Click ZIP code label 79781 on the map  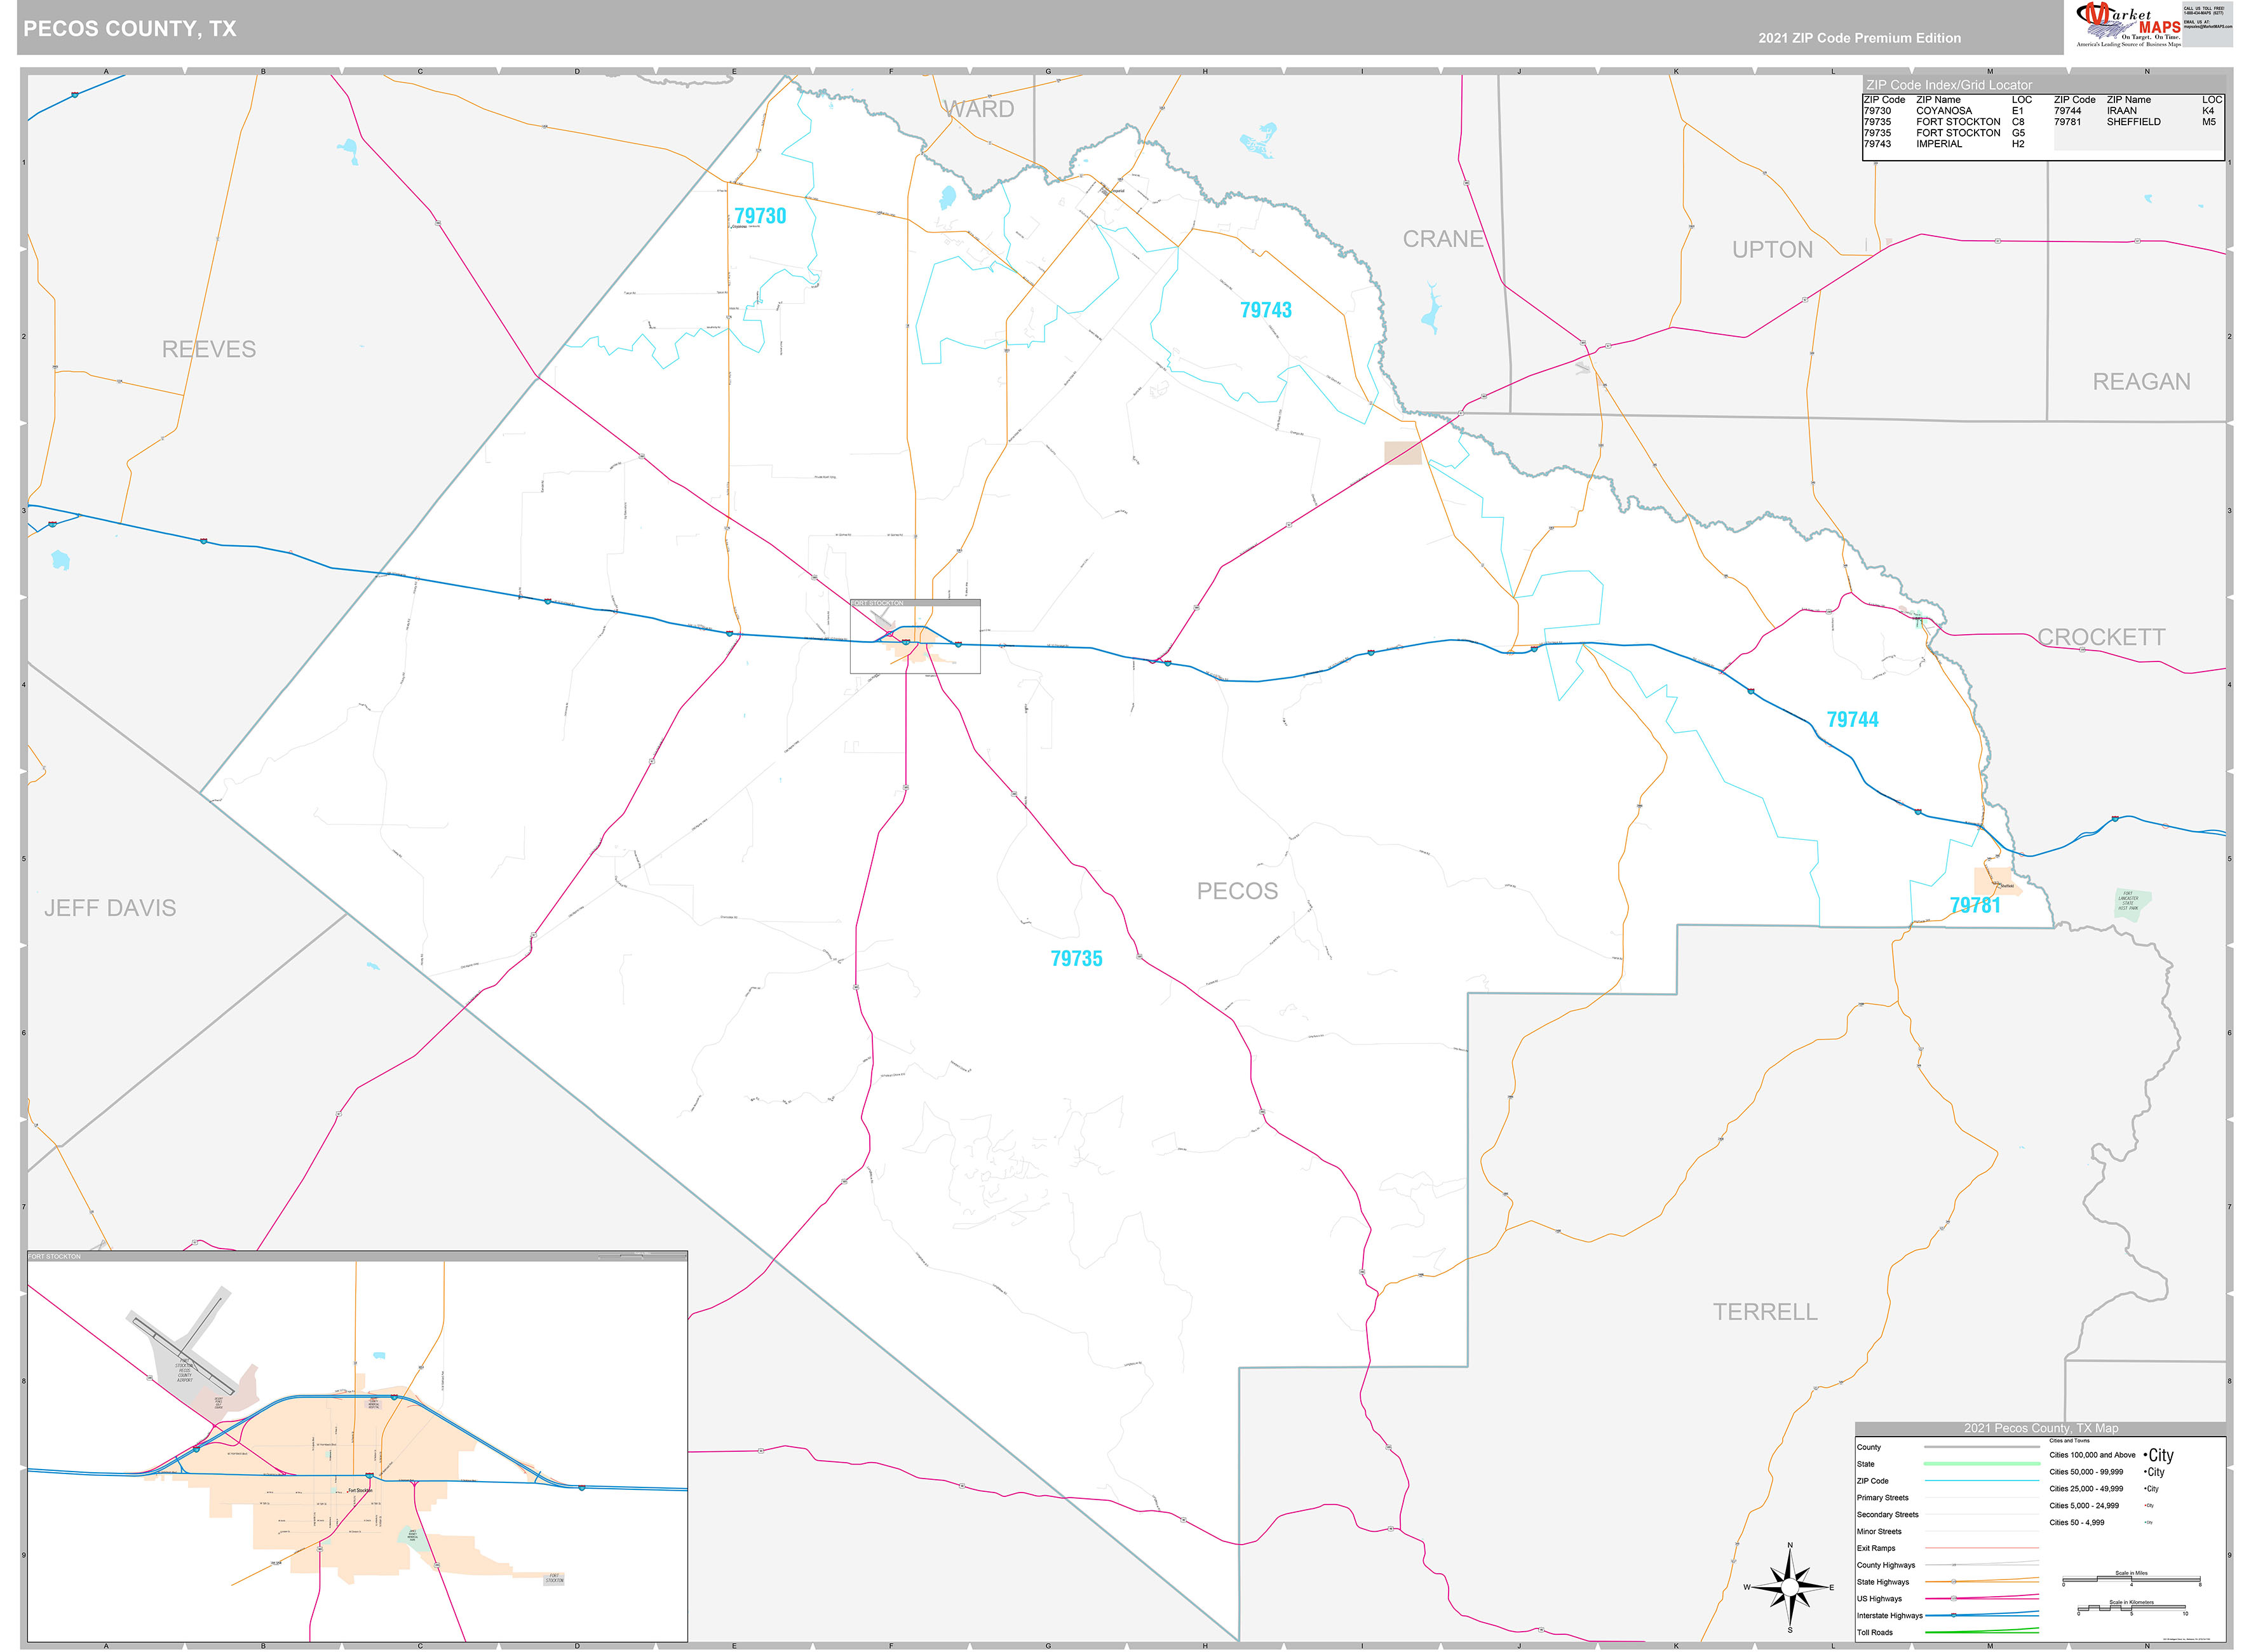point(1975,905)
